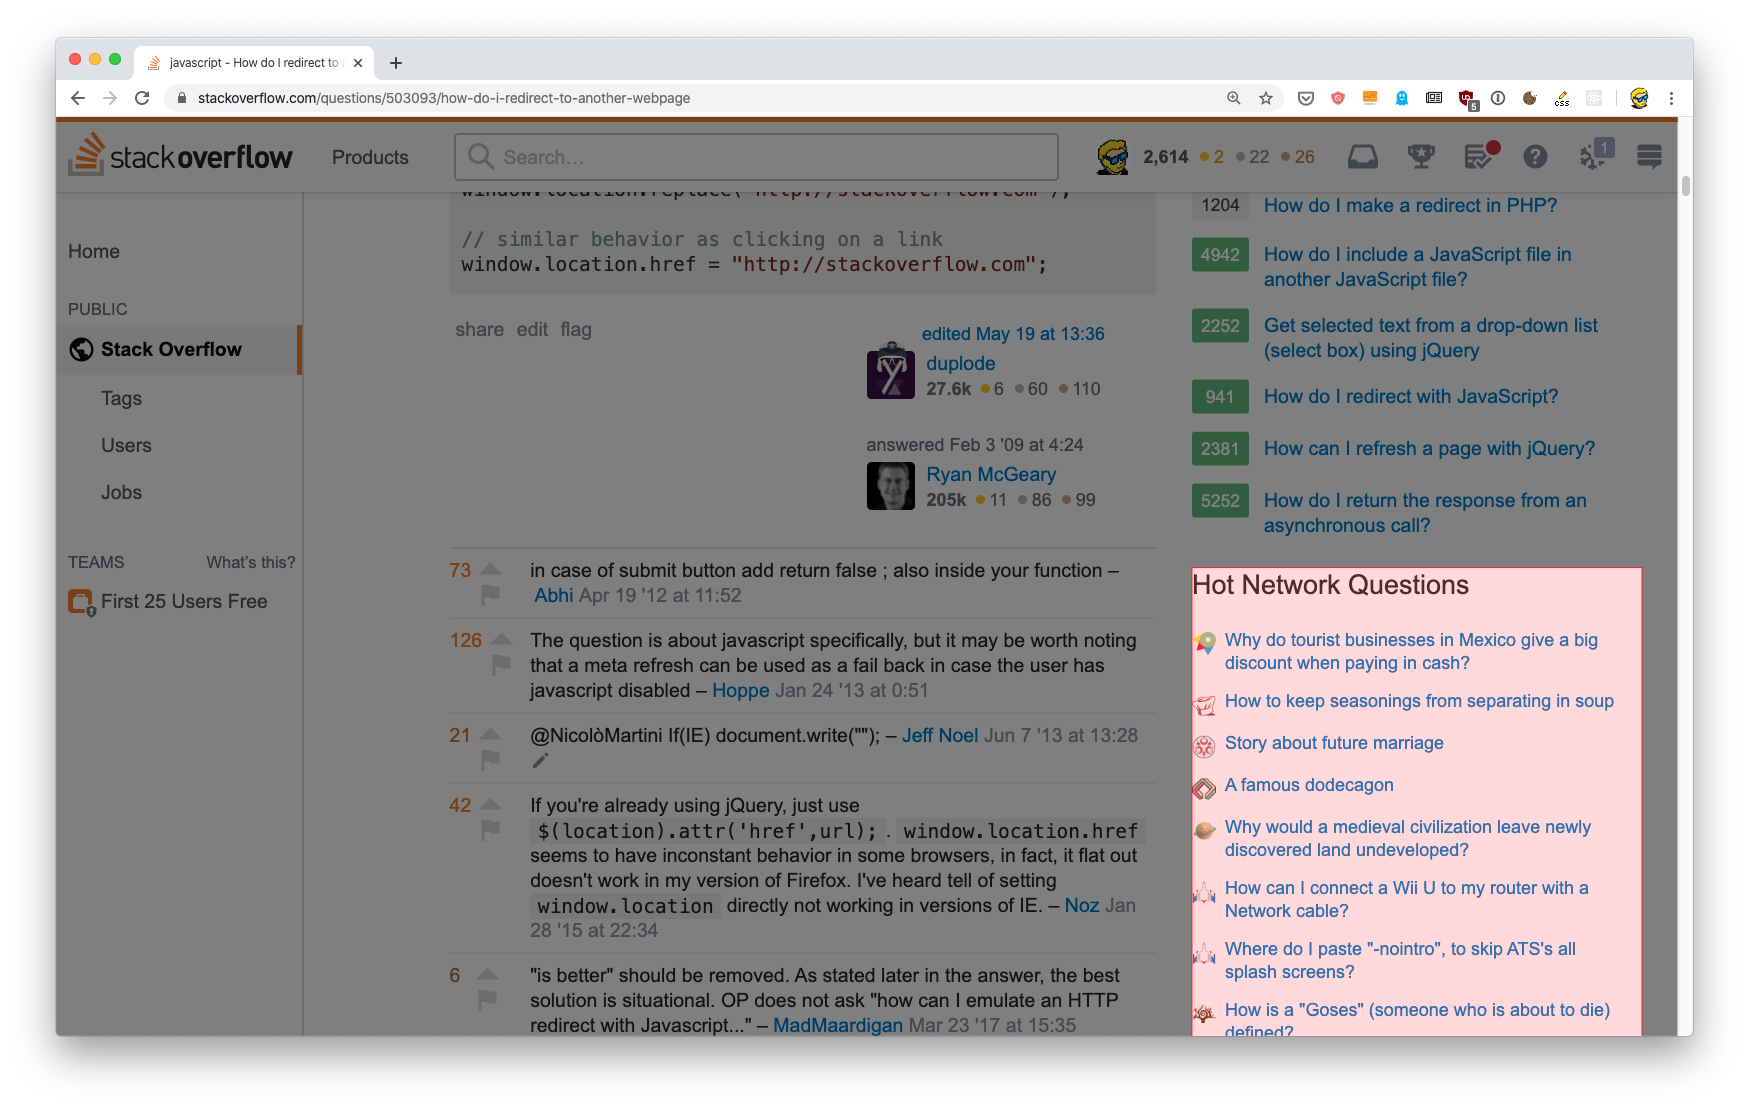
Task: Open Chrome's three-dot menu
Action: (1671, 98)
